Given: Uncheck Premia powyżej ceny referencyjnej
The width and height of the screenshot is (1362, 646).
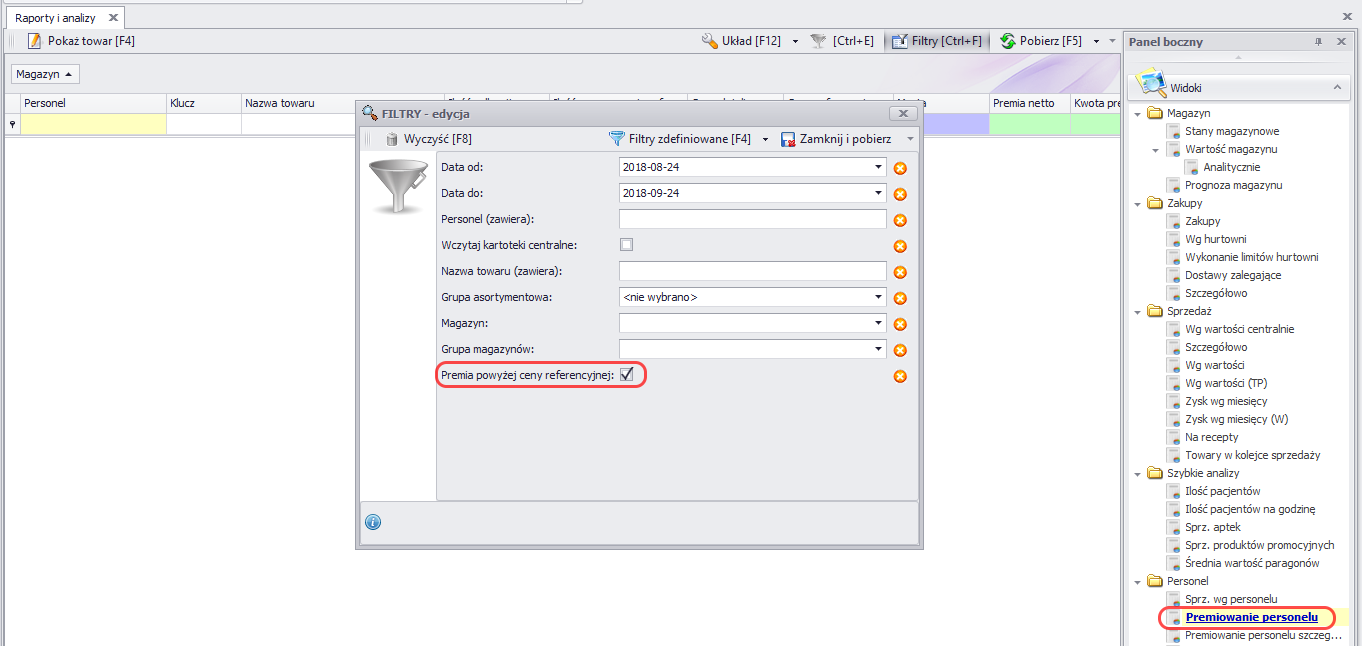Looking at the screenshot, I should click(x=627, y=374).
